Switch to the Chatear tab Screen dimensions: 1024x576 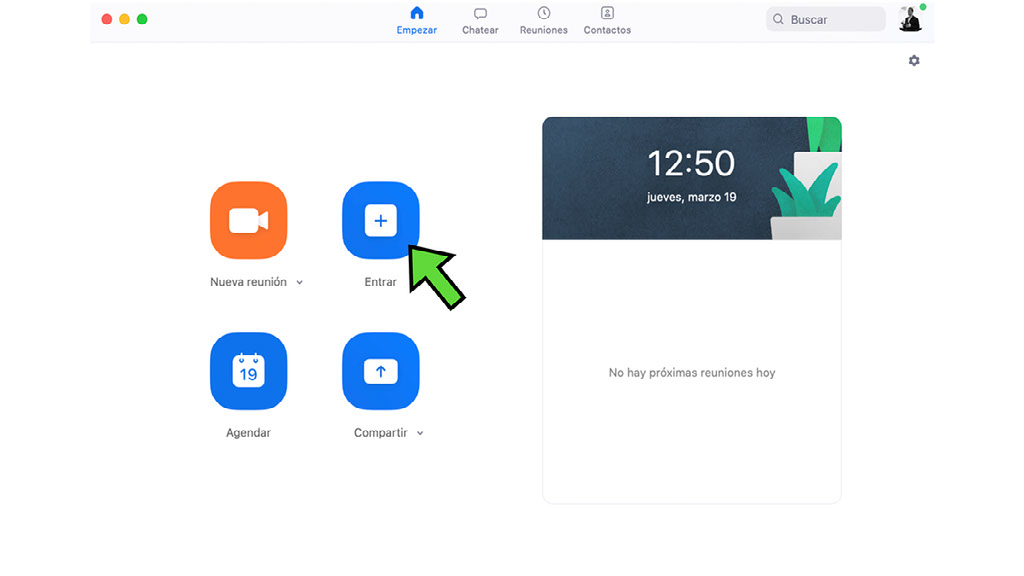click(480, 20)
